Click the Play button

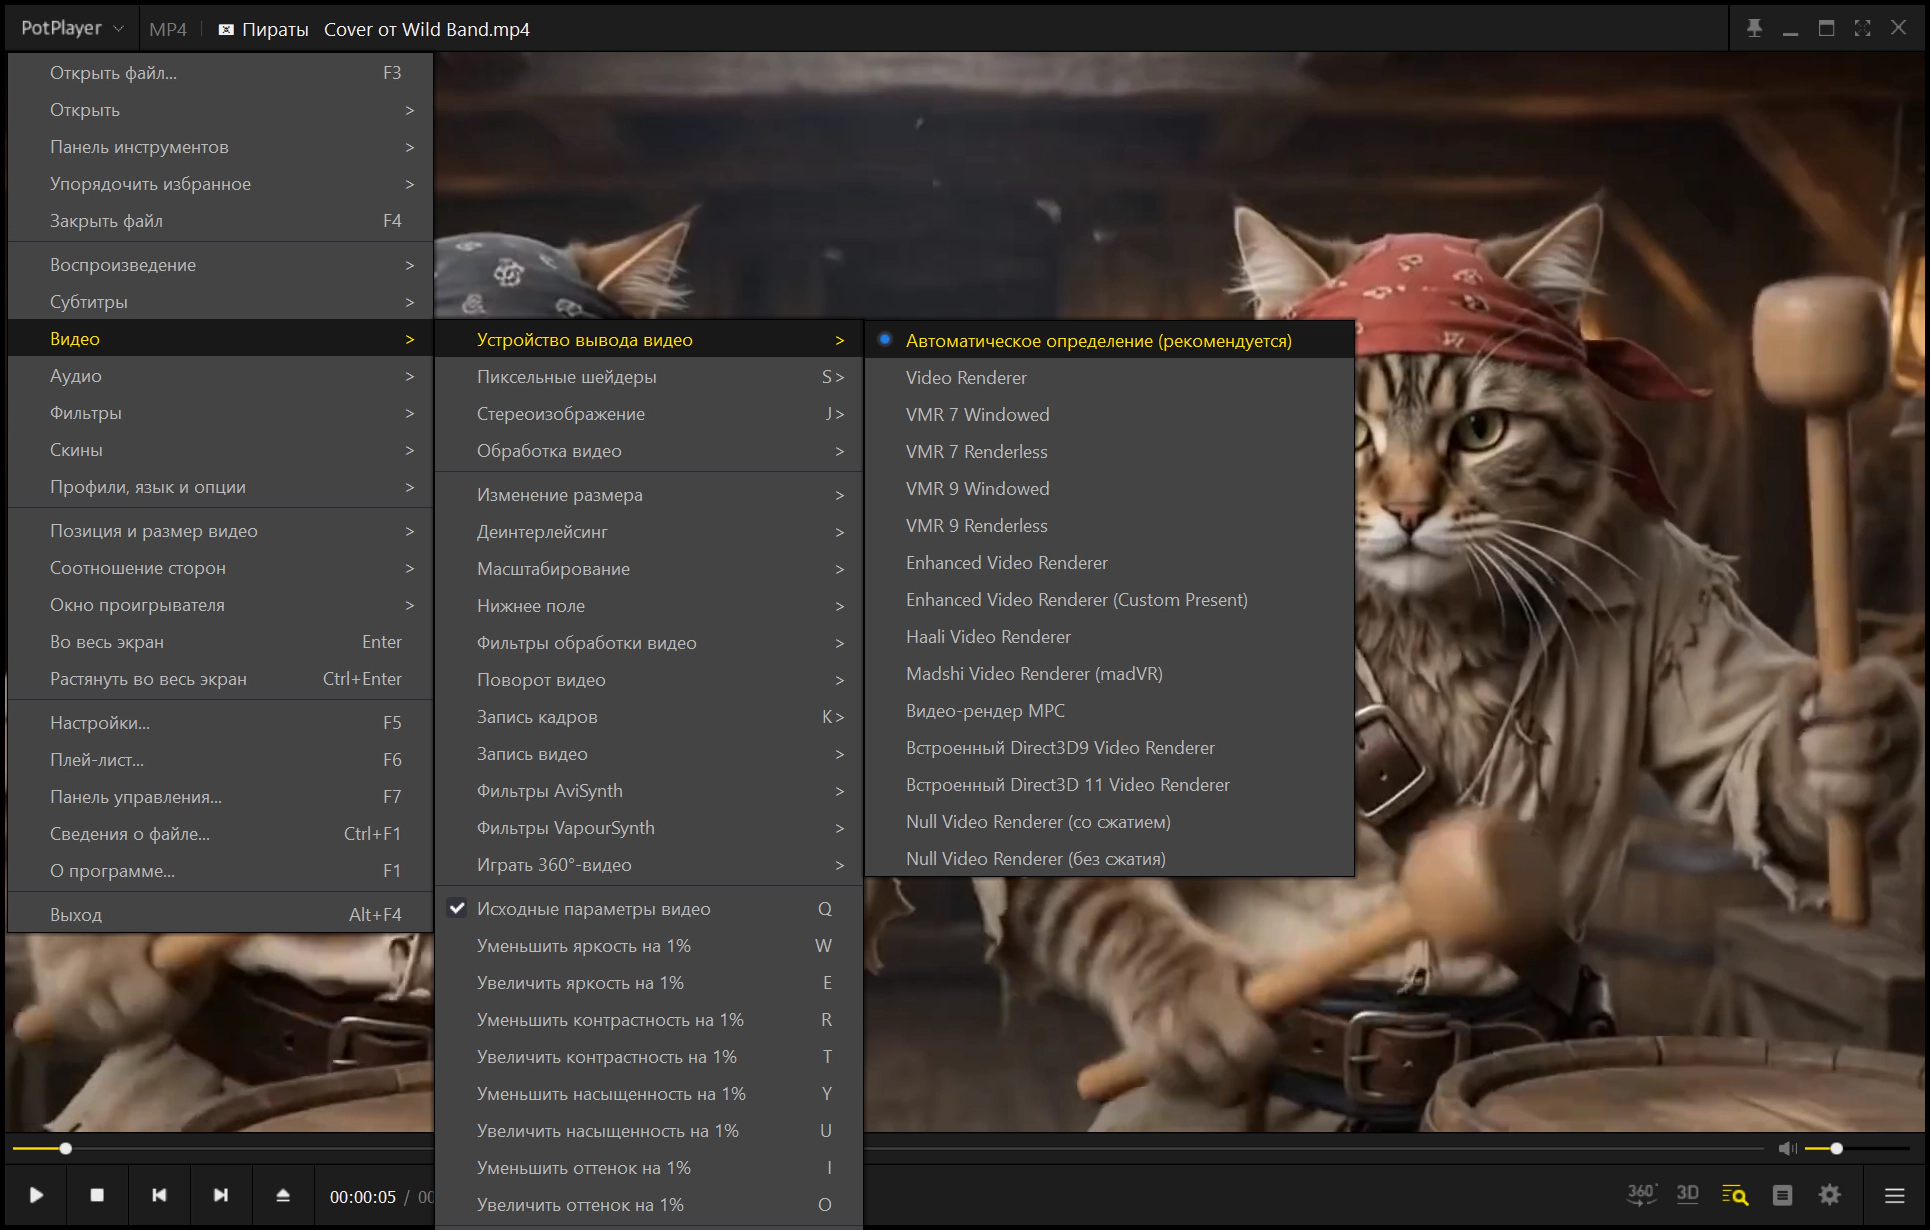36,1195
